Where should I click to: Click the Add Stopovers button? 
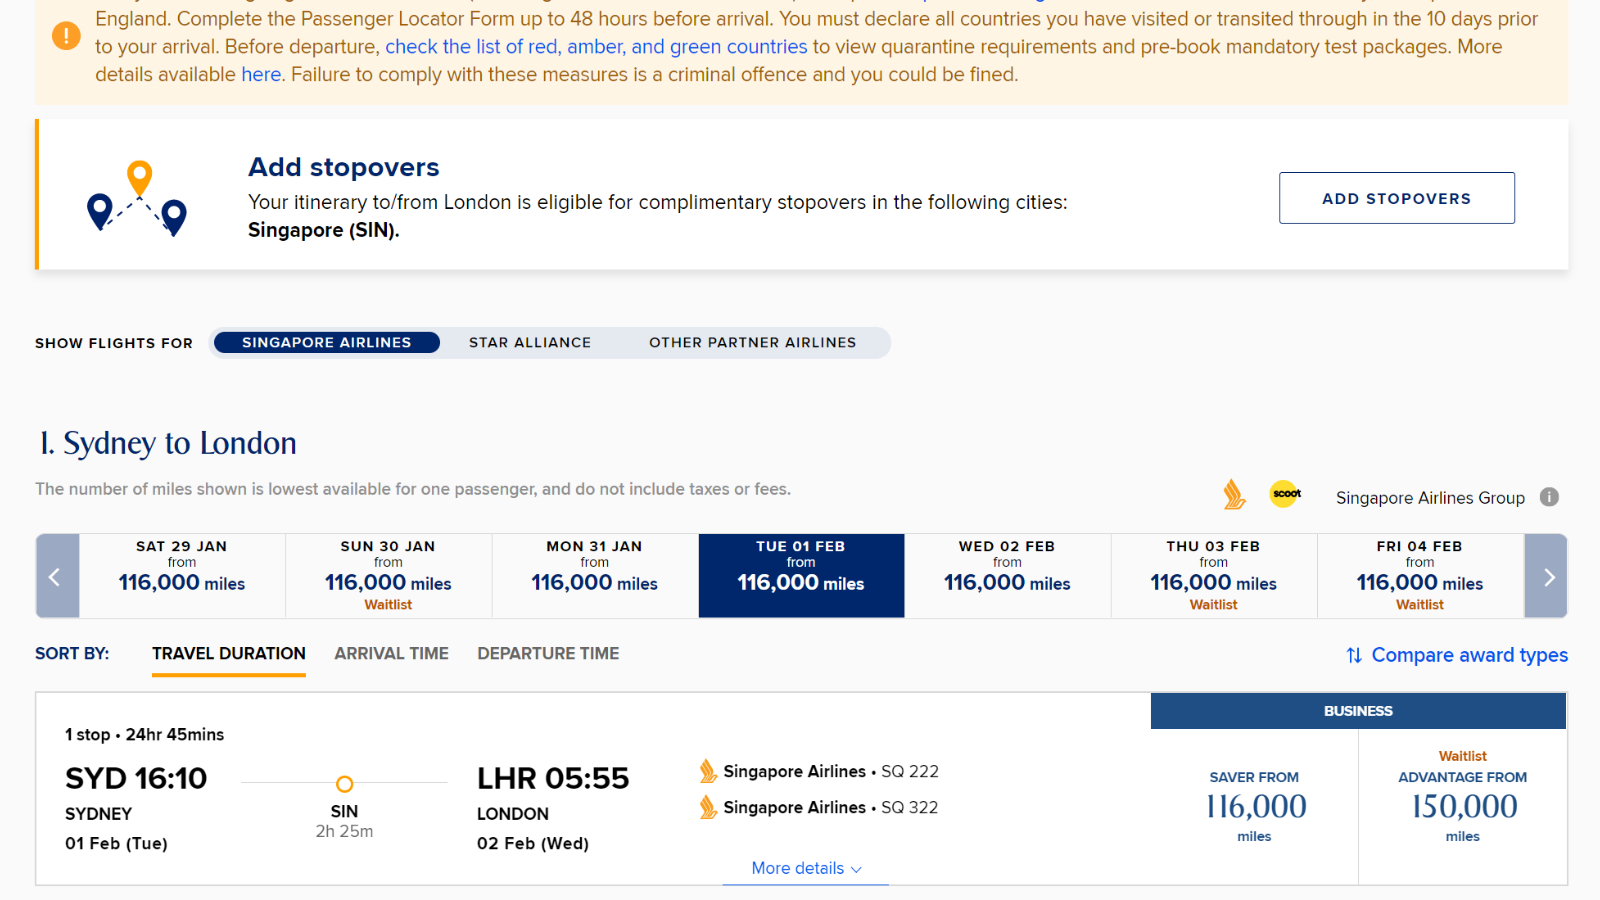click(1397, 198)
